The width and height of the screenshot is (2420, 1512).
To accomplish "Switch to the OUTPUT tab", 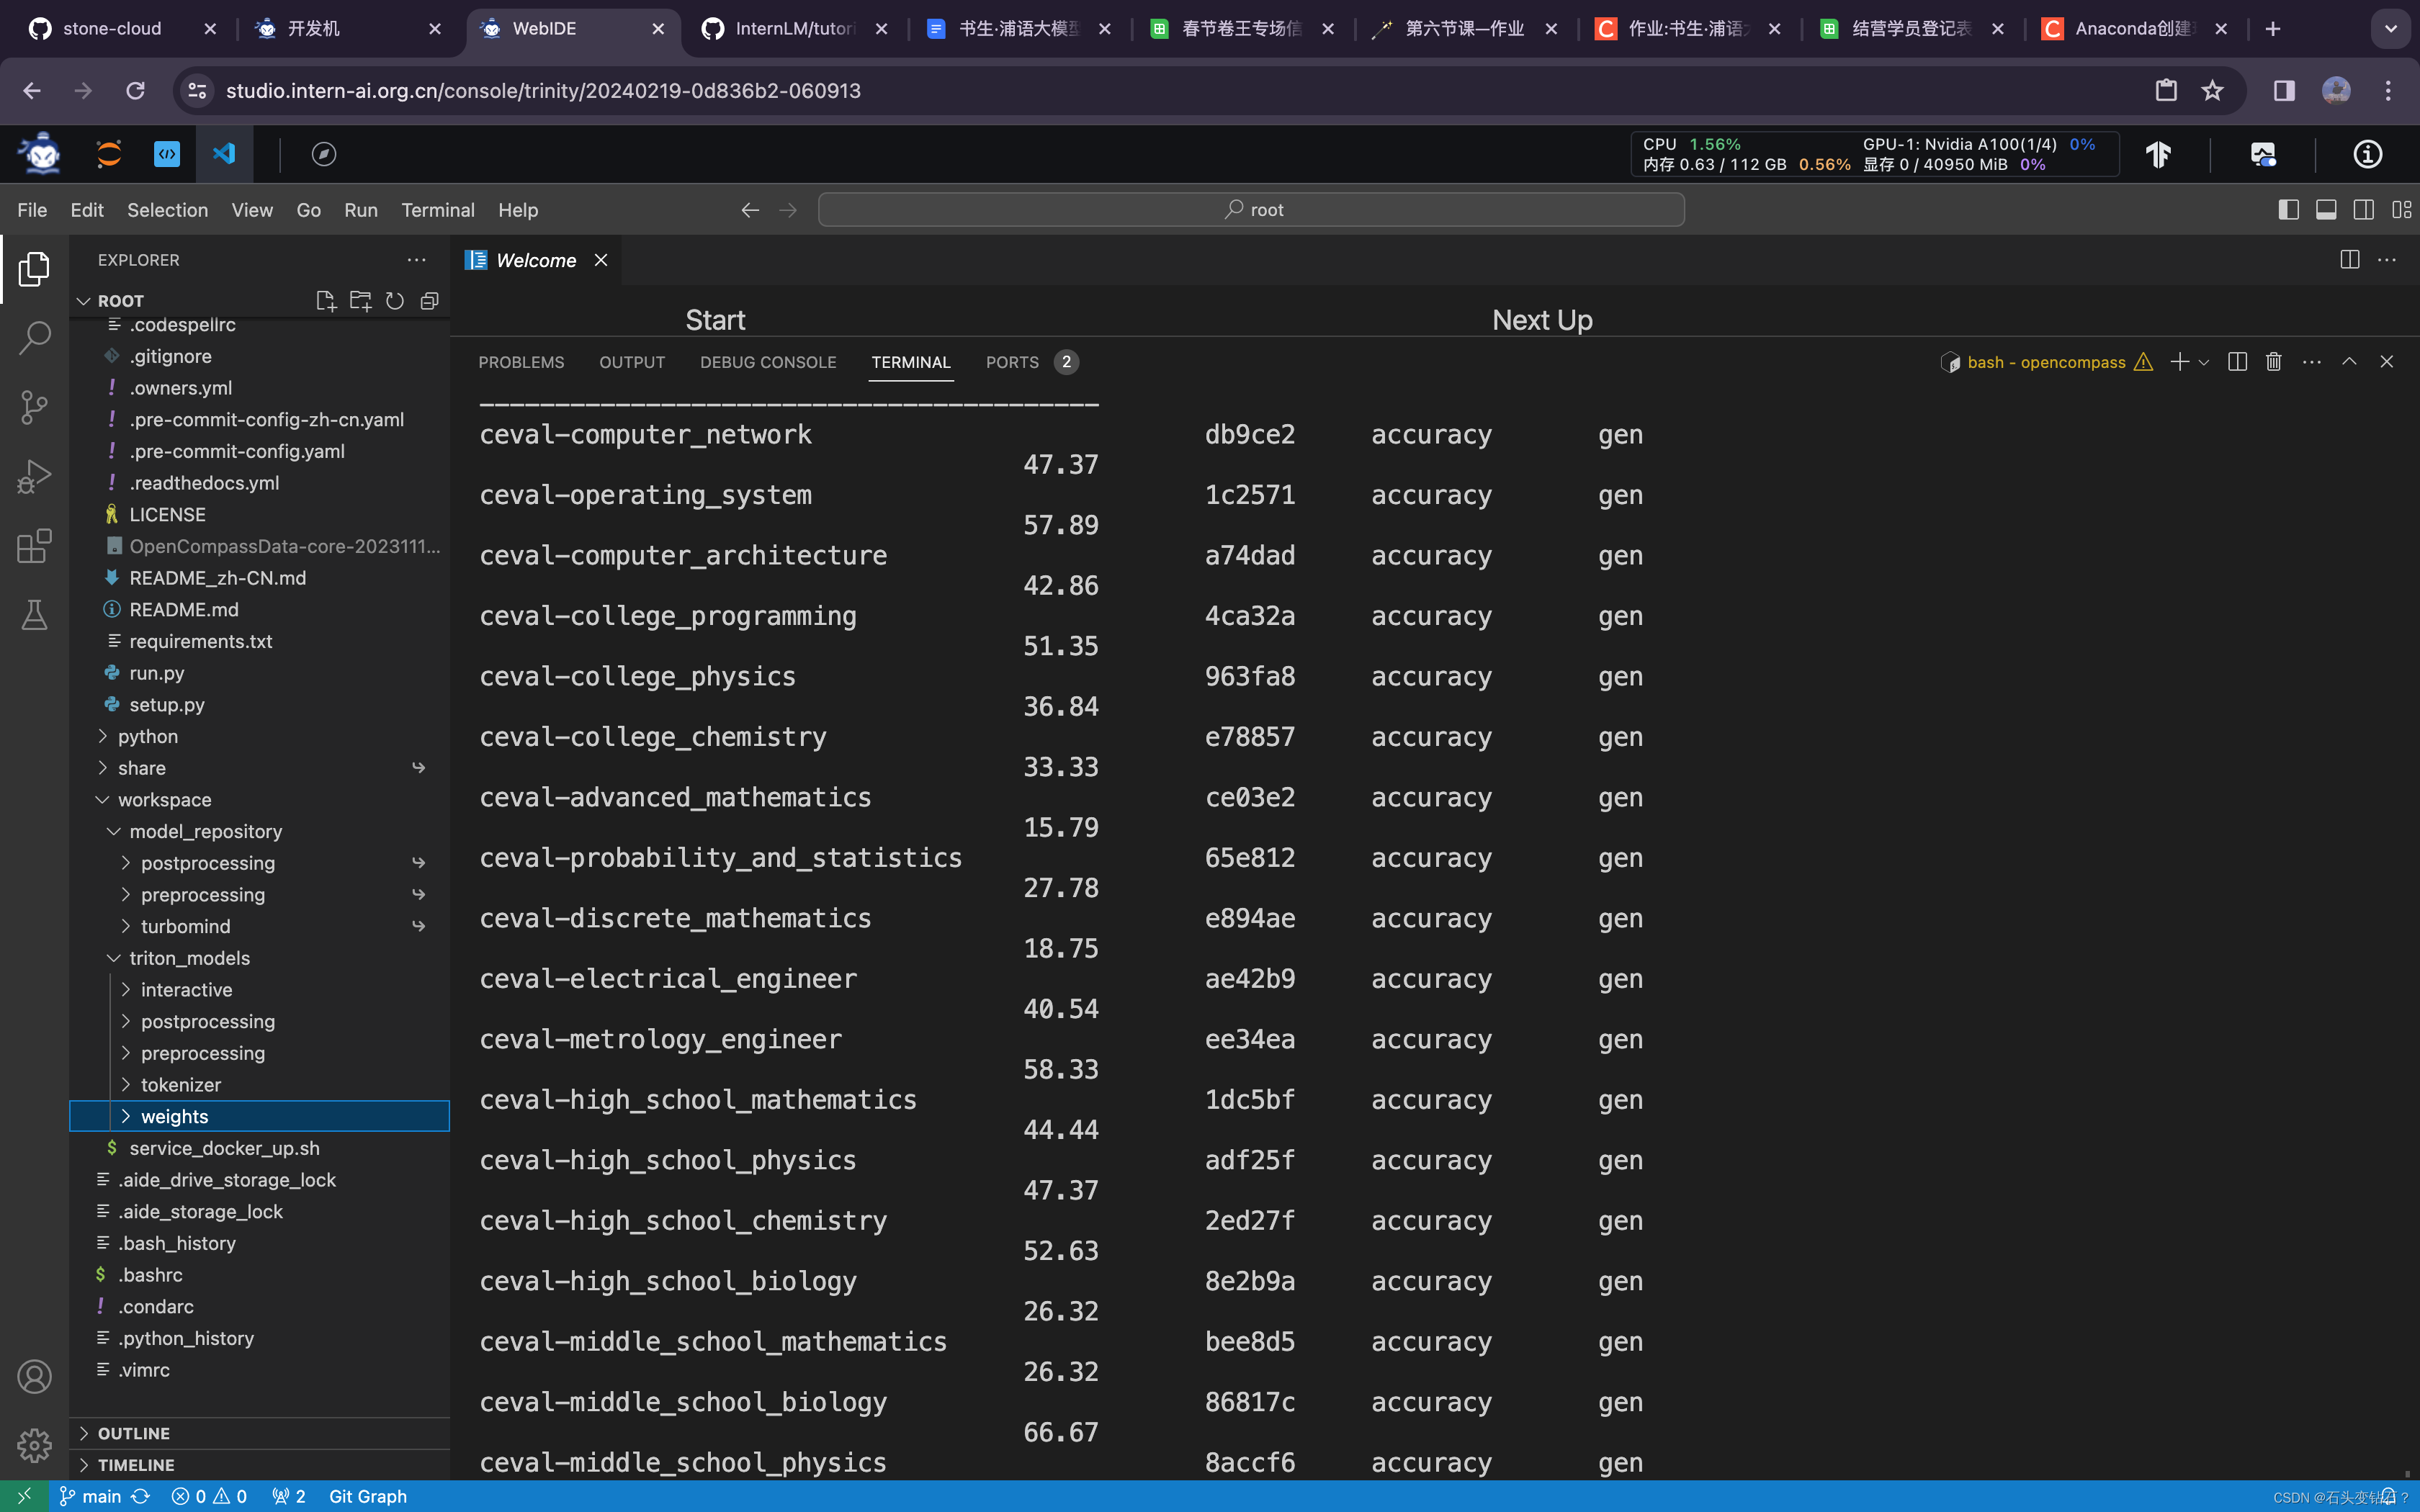I will [632, 362].
